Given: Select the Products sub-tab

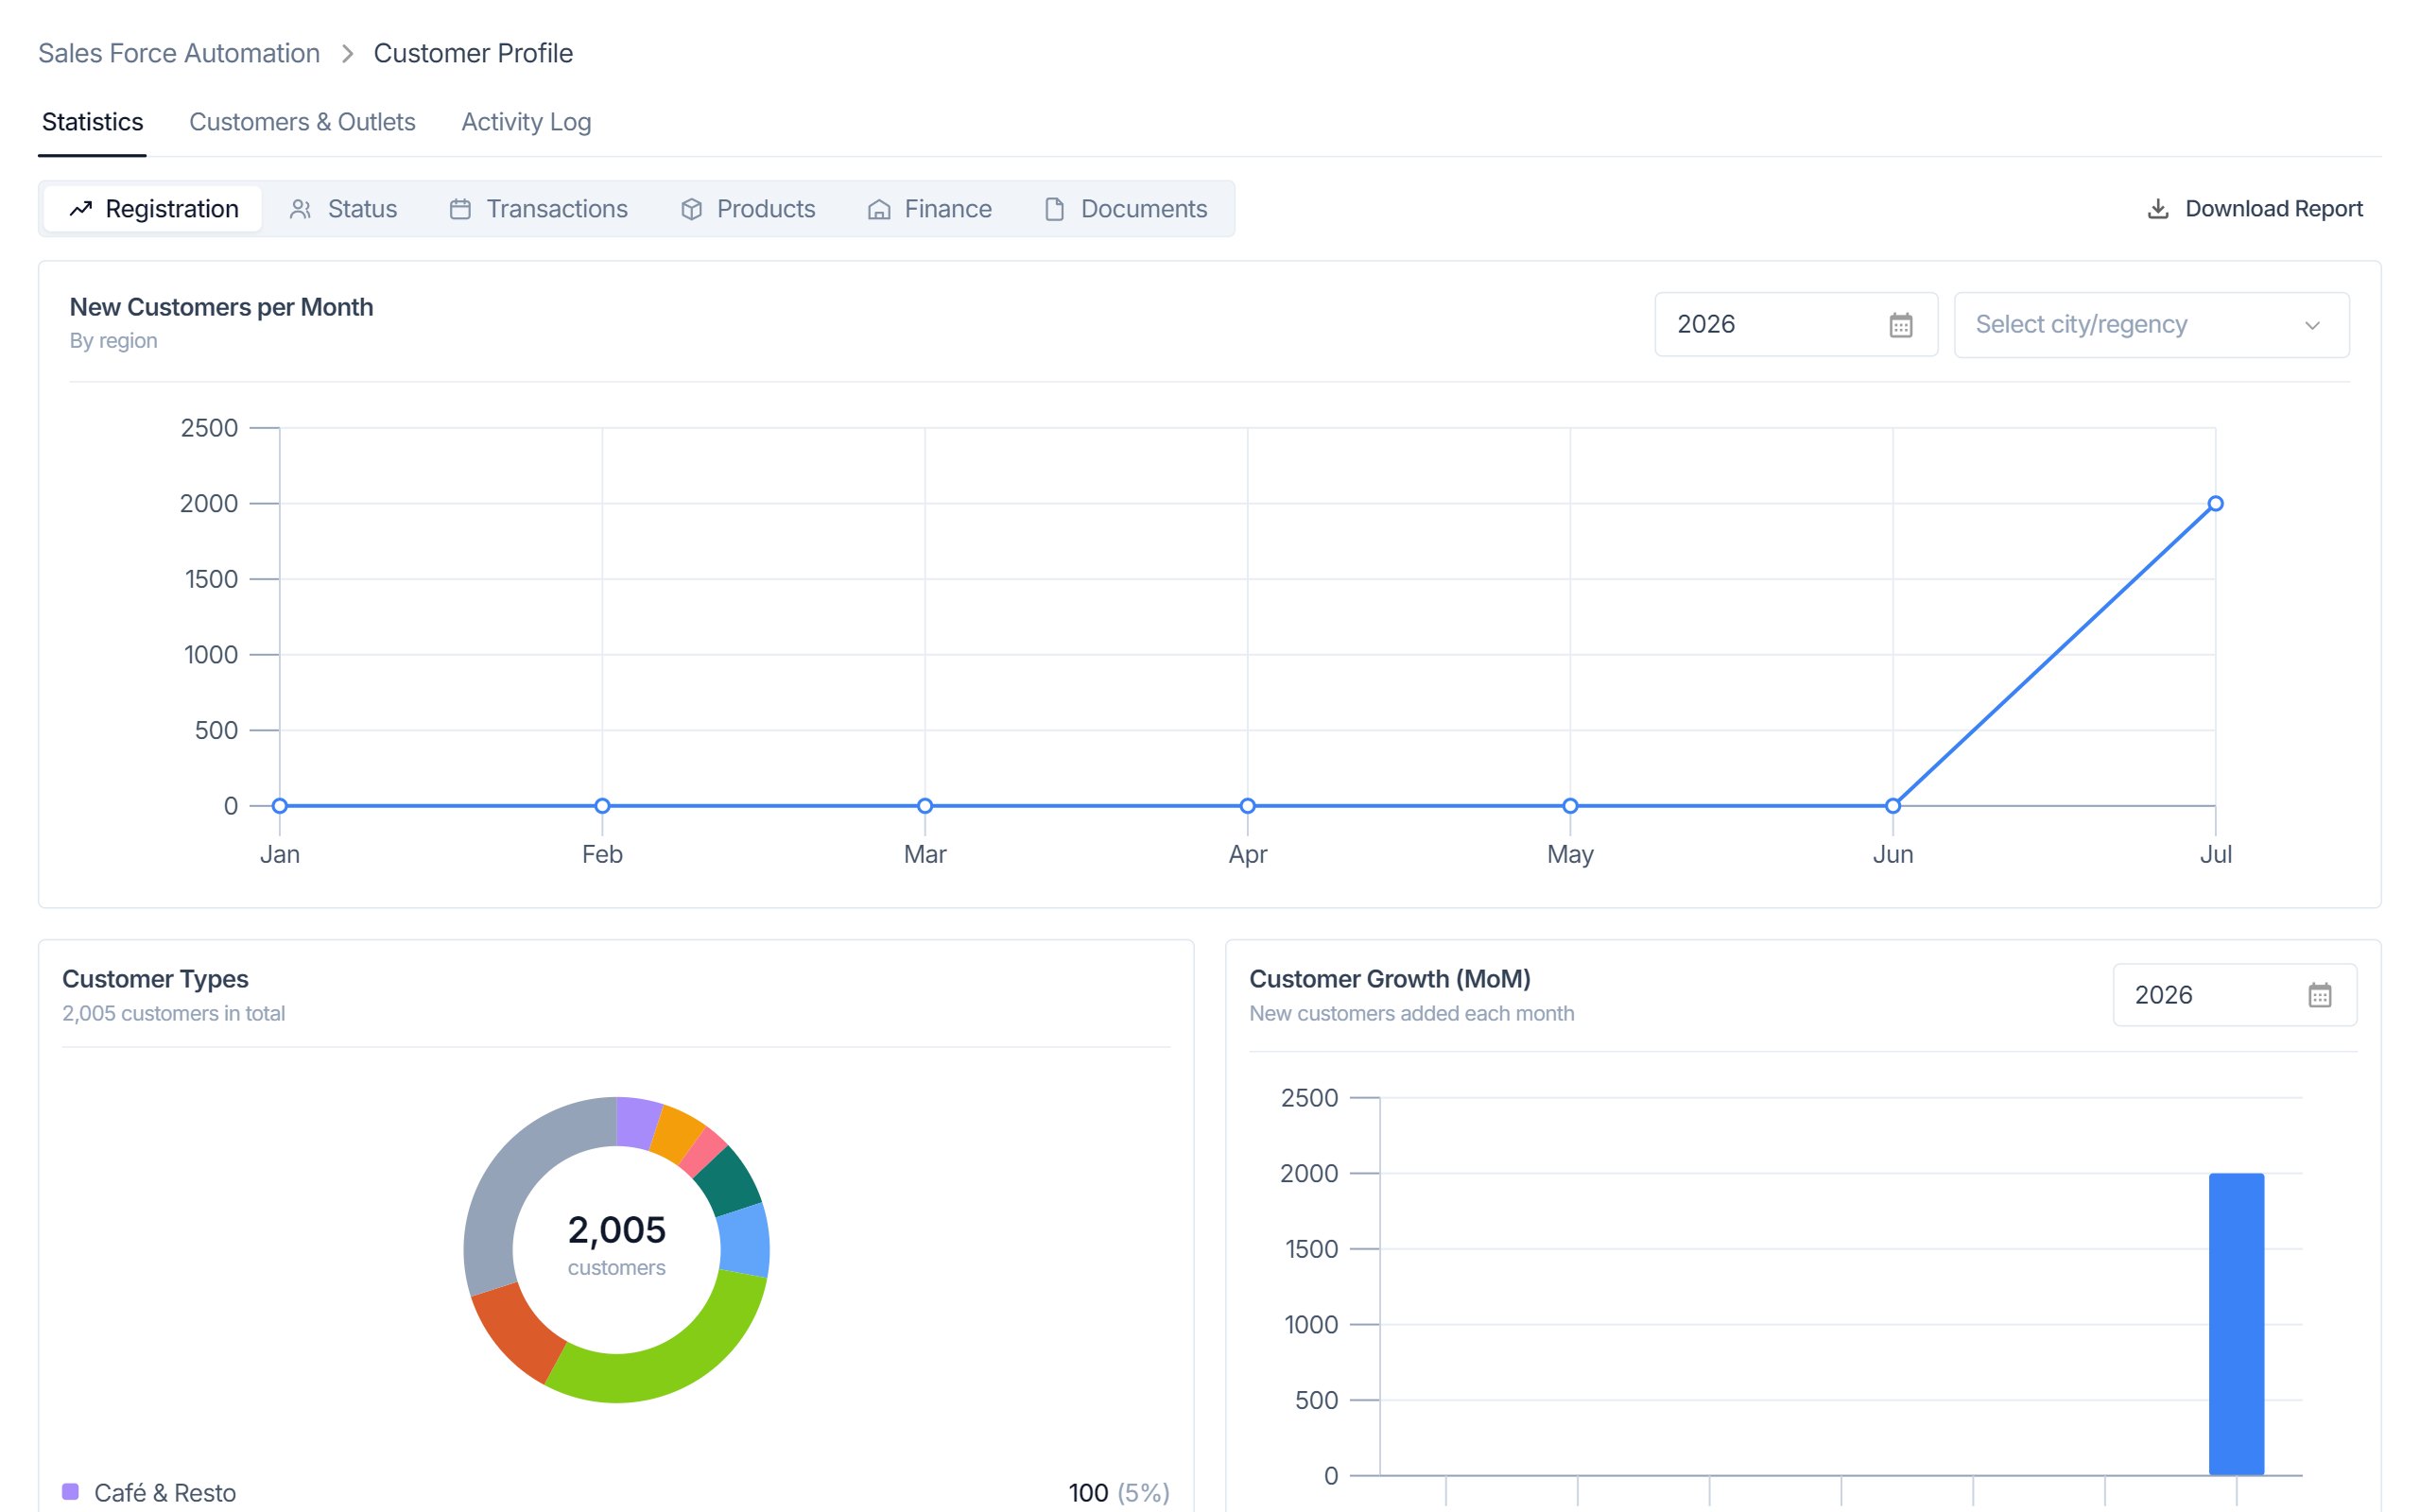Looking at the screenshot, I should tap(747, 209).
